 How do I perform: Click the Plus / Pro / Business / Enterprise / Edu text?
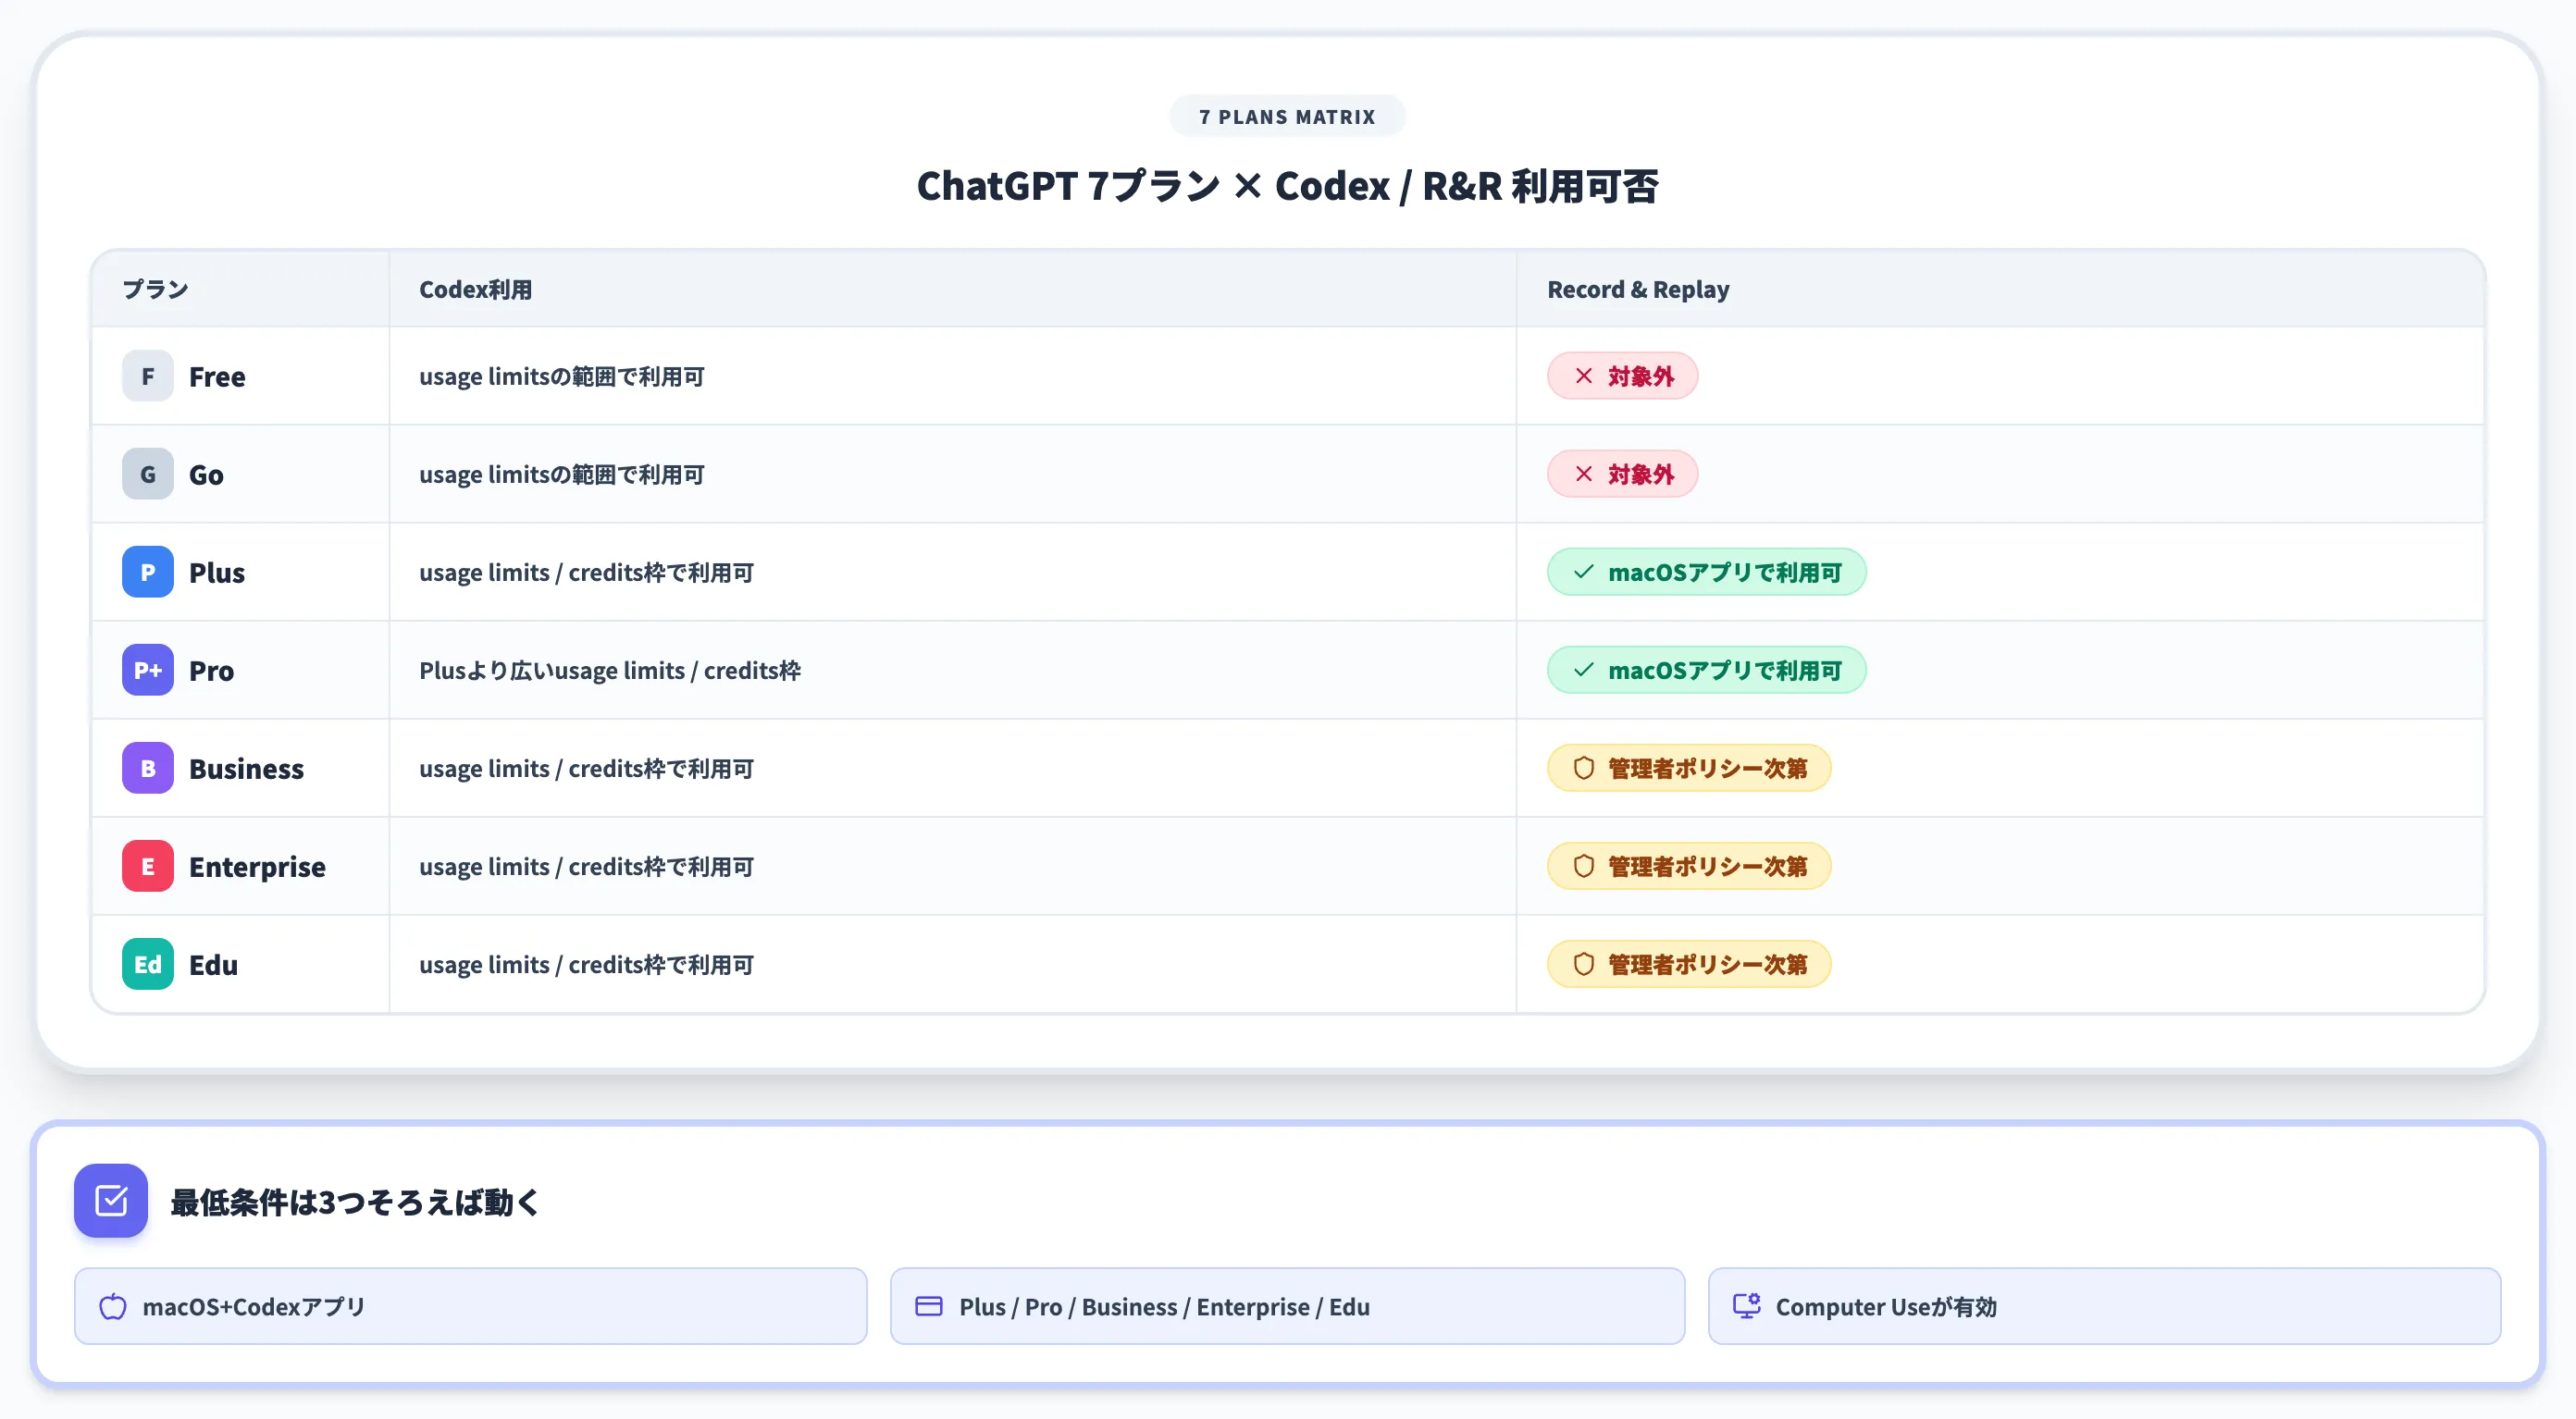point(1164,1307)
